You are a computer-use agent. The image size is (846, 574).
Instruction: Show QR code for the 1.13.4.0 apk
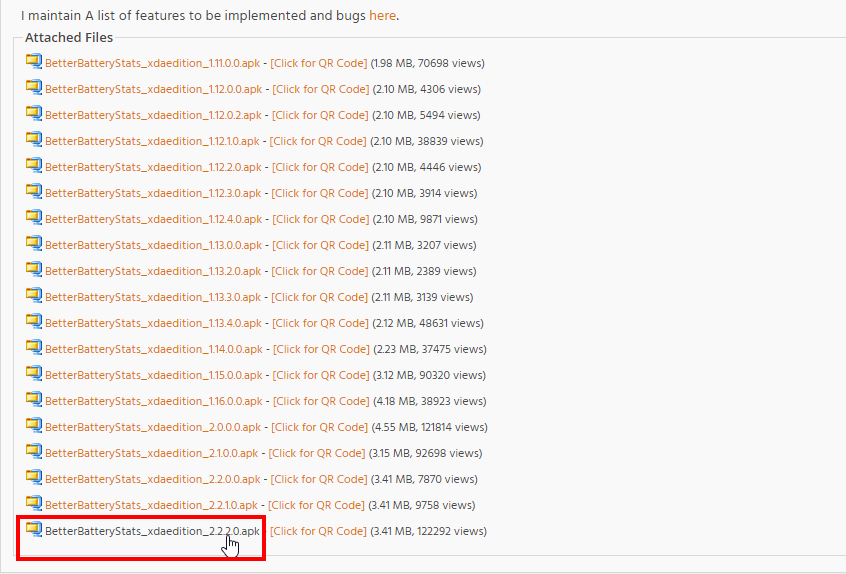320,323
